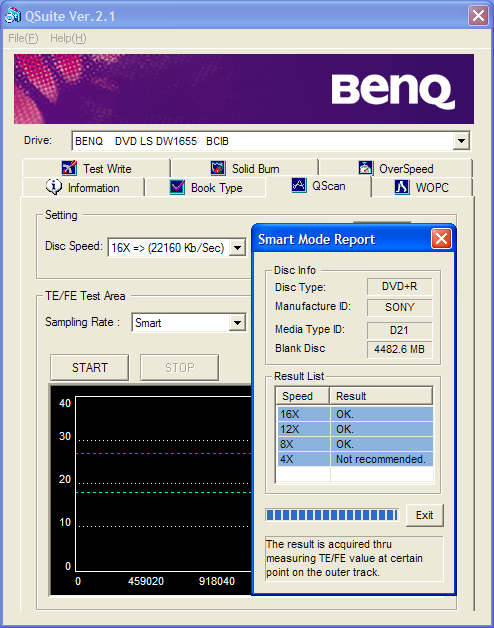Expand the Drive selection dropdown

pos(461,141)
